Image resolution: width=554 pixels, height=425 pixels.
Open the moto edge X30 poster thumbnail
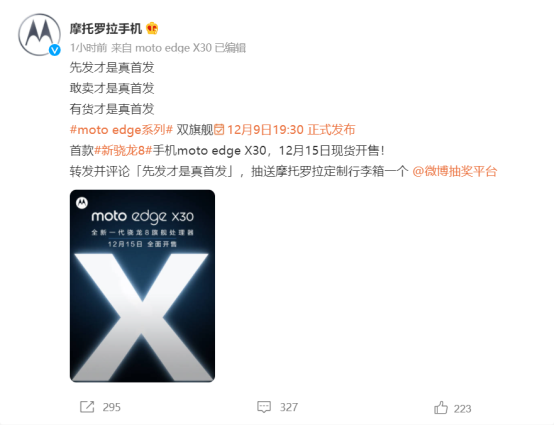tap(142, 286)
